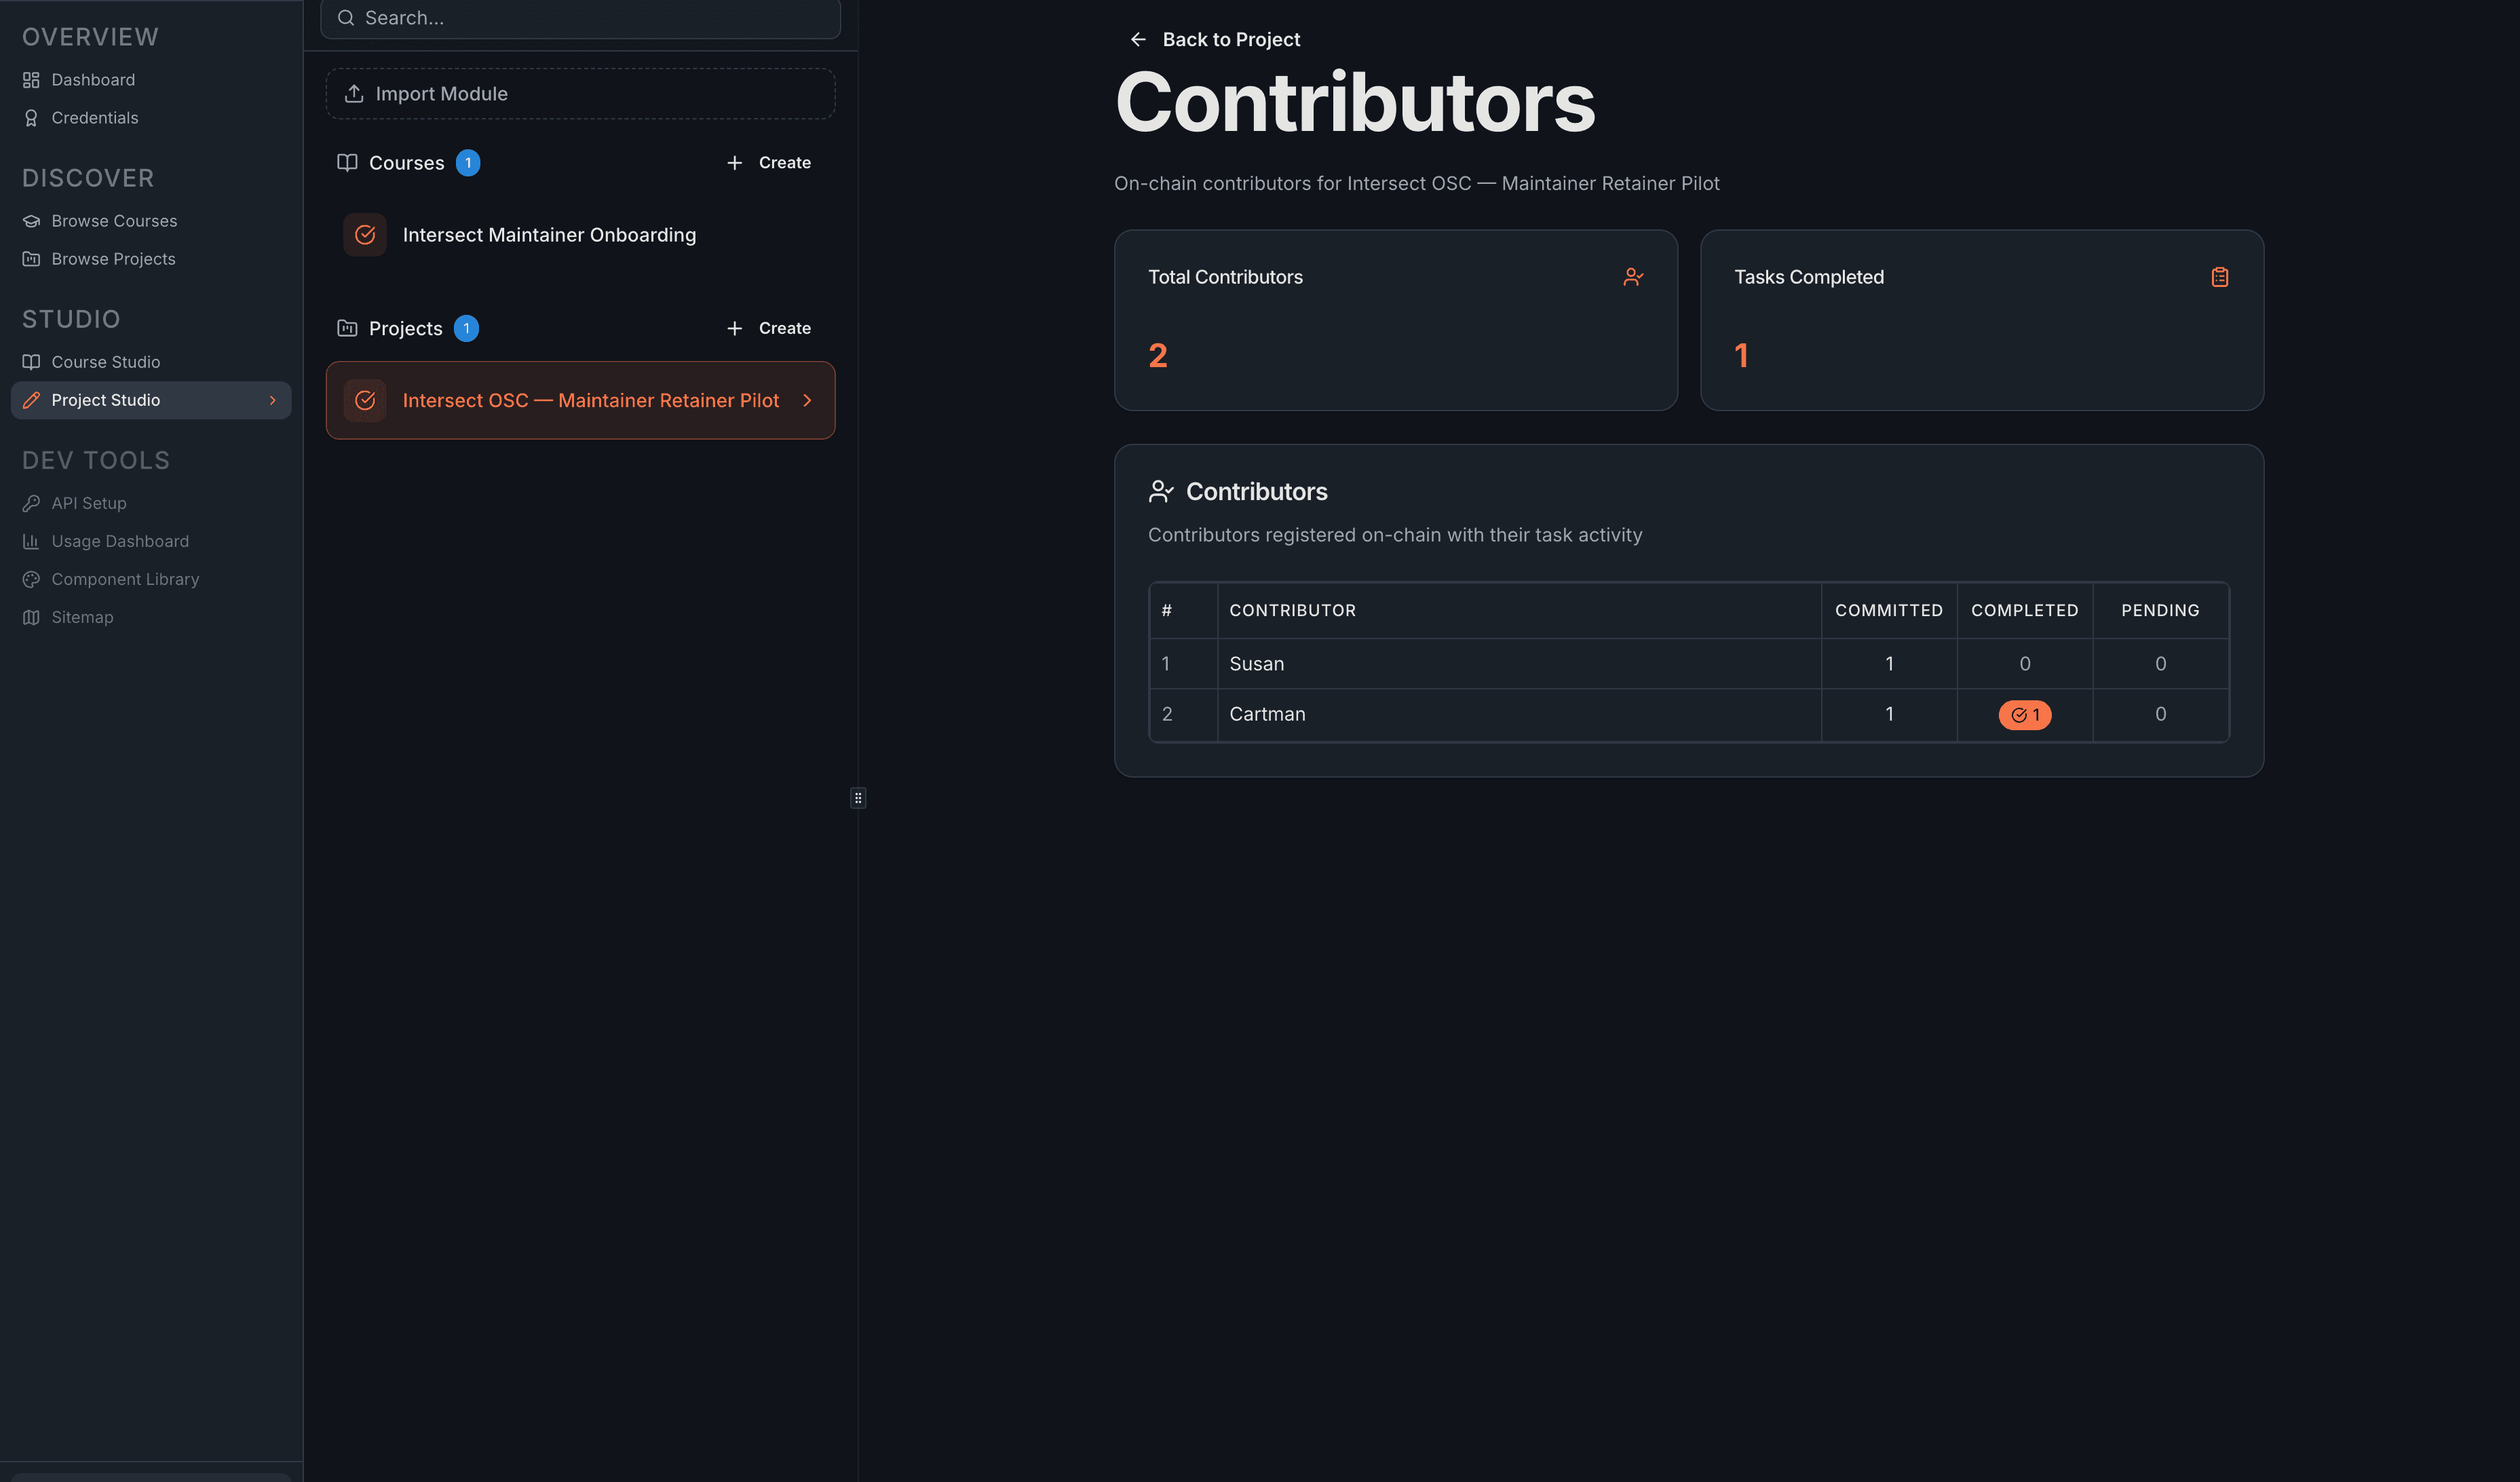Open Browse Projects from the sidebar
This screenshot has height=1482, width=2520.
pyautogui.click(x=111, y=258)
